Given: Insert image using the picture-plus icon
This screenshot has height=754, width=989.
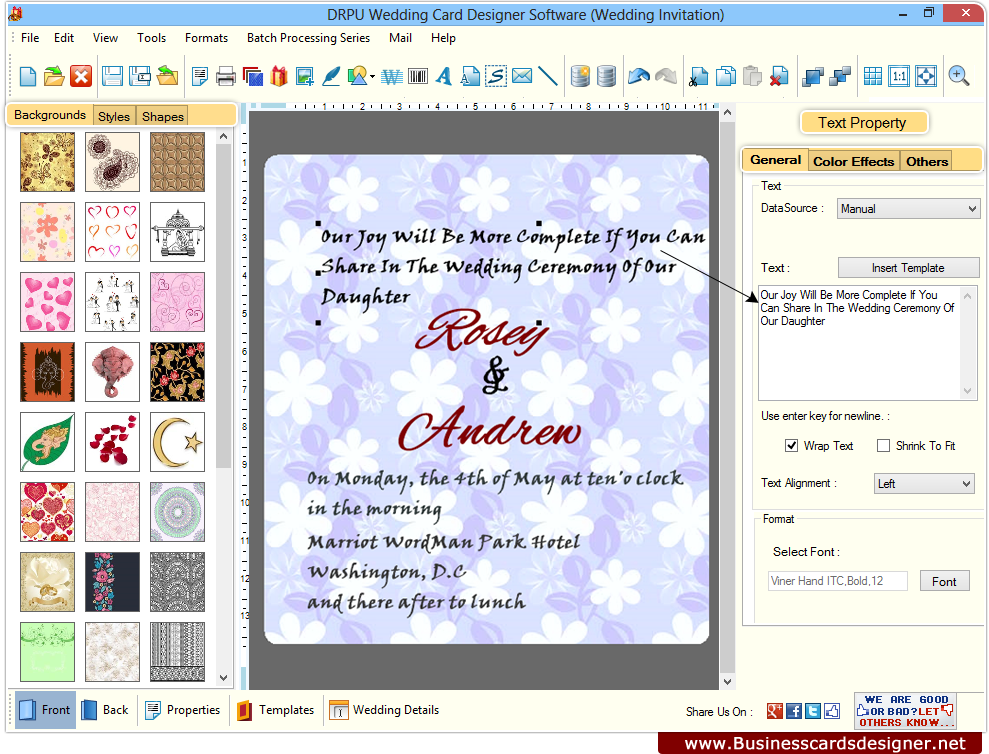Looking at the screenshot, I should tap(305, 76).
